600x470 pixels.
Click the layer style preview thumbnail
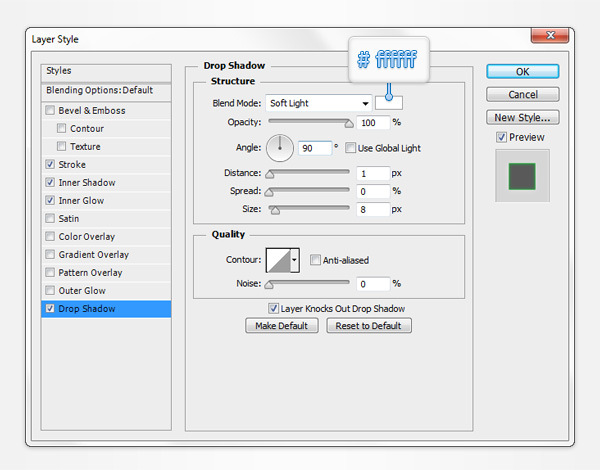click(522, 176)
